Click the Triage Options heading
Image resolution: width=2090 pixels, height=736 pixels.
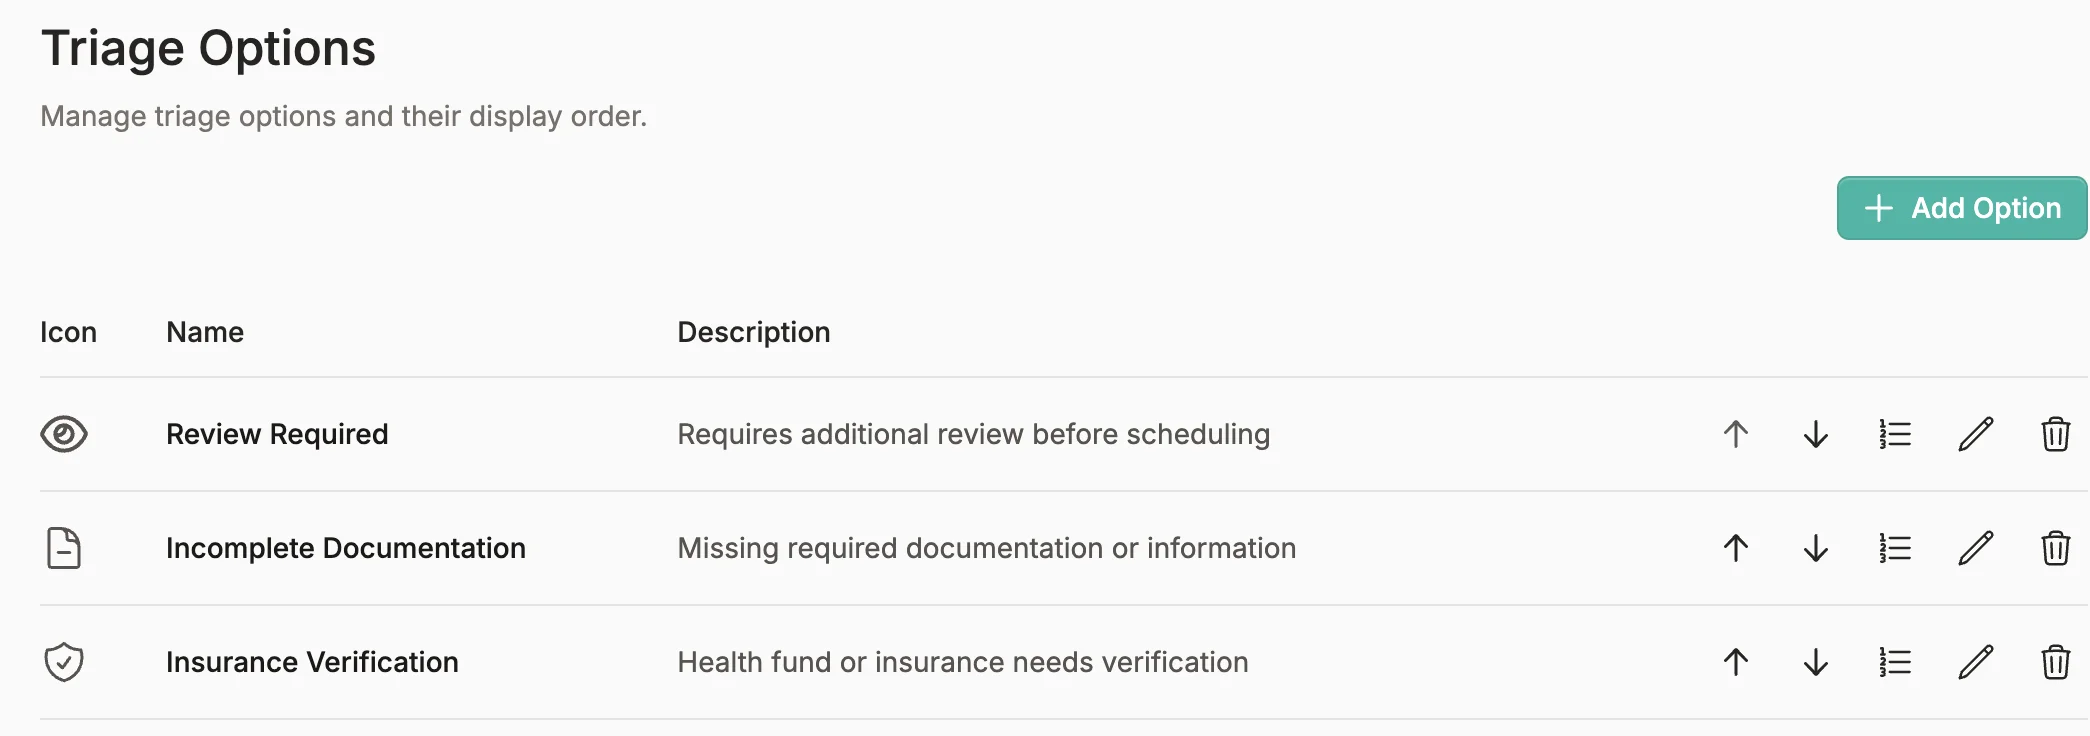pyautogui.click(x=208, y=47)
